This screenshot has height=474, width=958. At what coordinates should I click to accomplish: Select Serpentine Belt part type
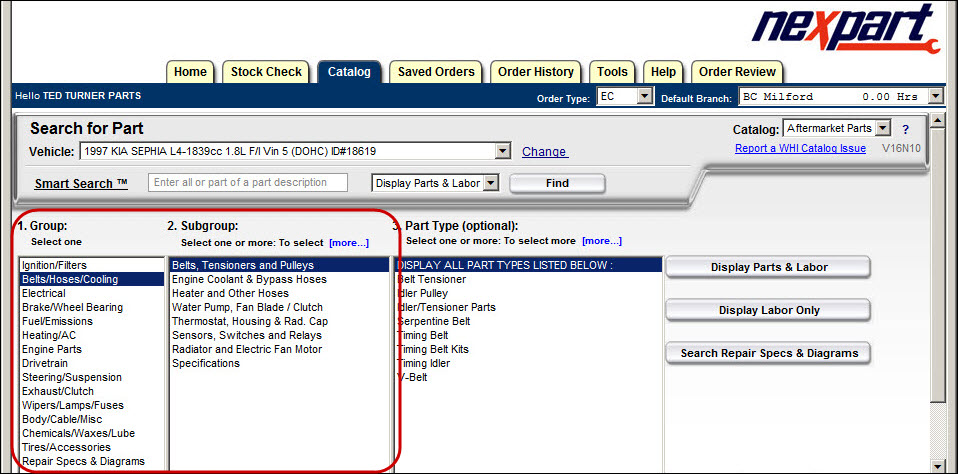(528, 321)
